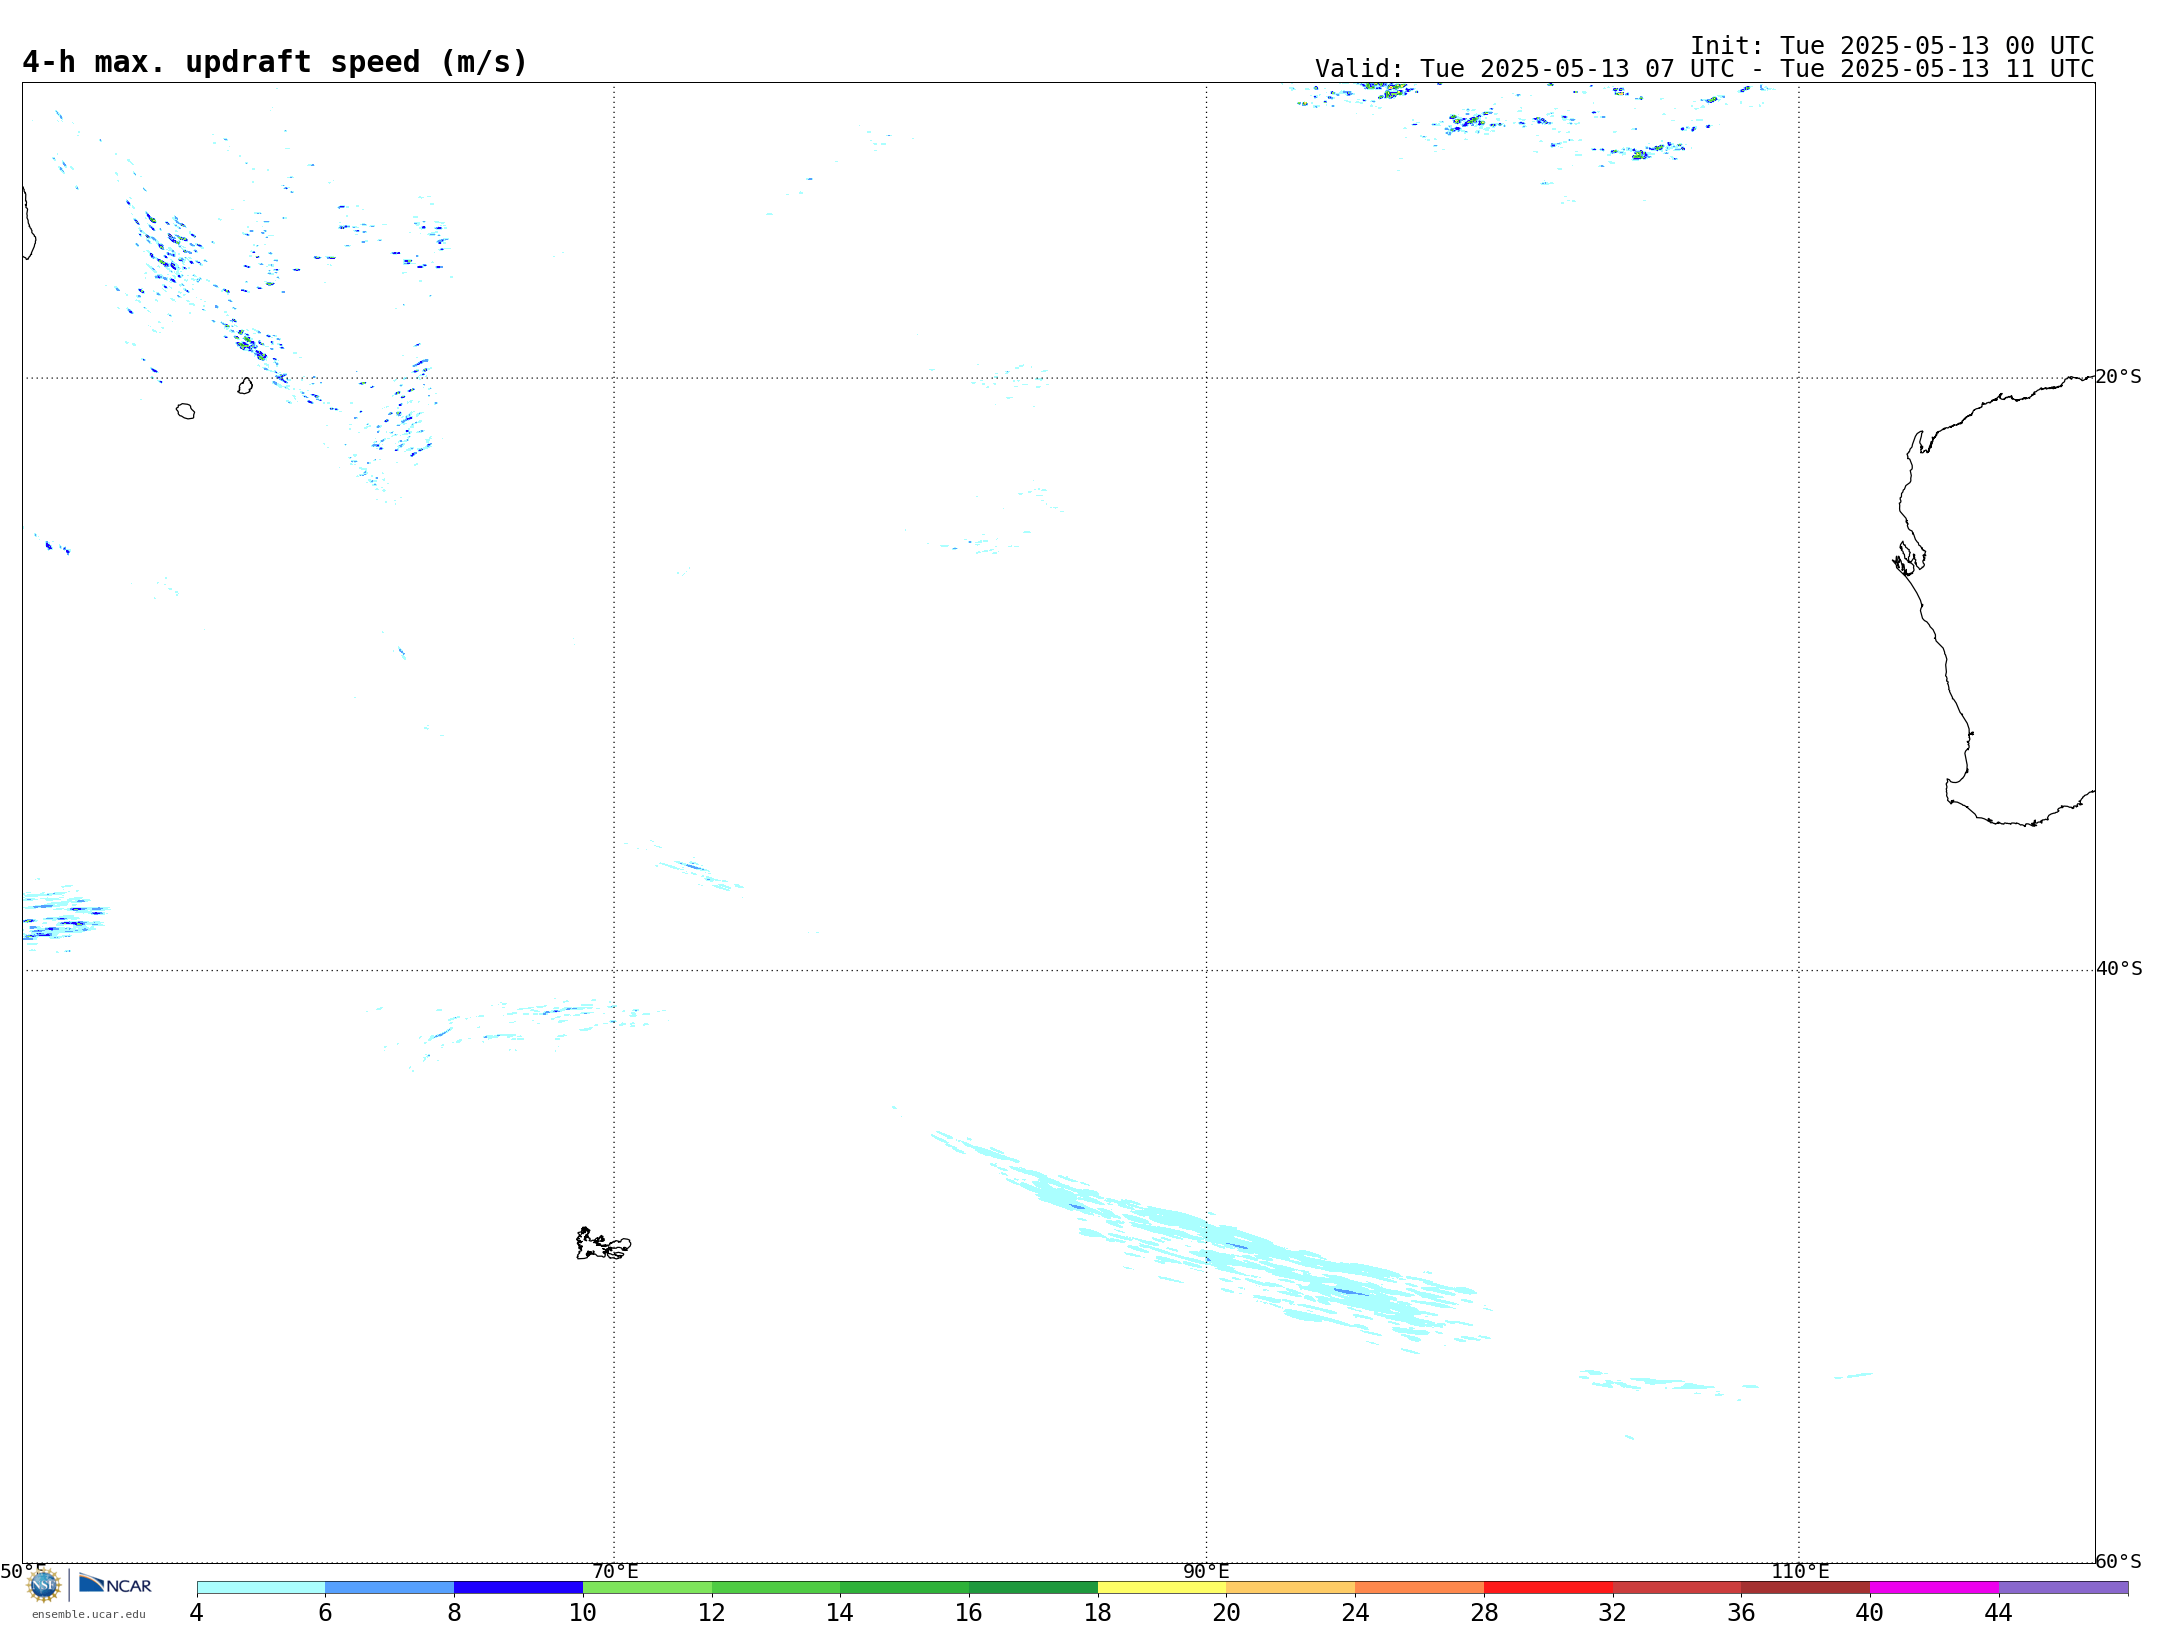Screen dimensions: 2160x1626
Task: Pick the green 14–16 m/s swatch
Action: pos(905,1588)
